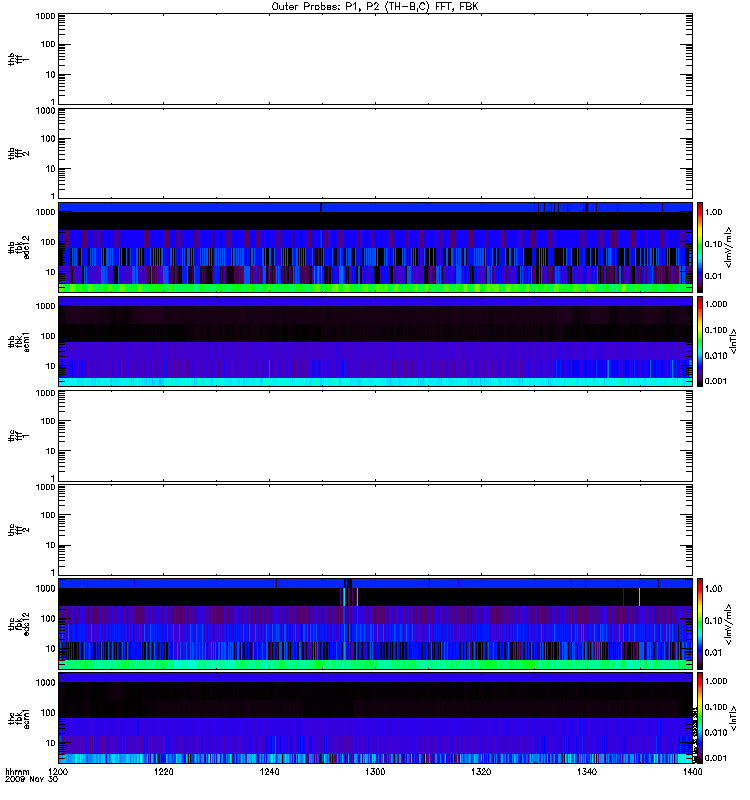Click the 'thb fbk edc12' y-axis title

19,247
